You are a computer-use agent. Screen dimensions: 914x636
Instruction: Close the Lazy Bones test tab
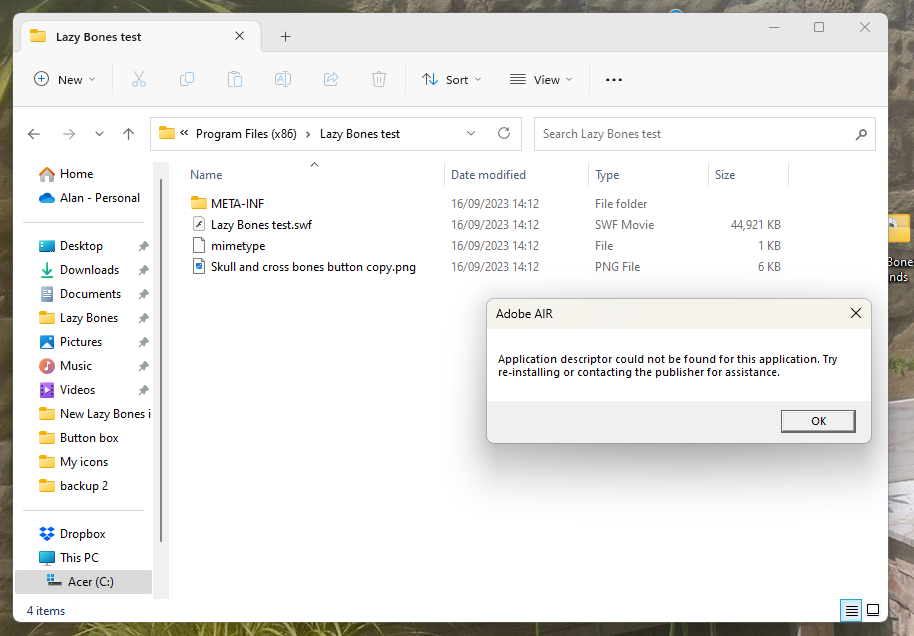(240, 36)
